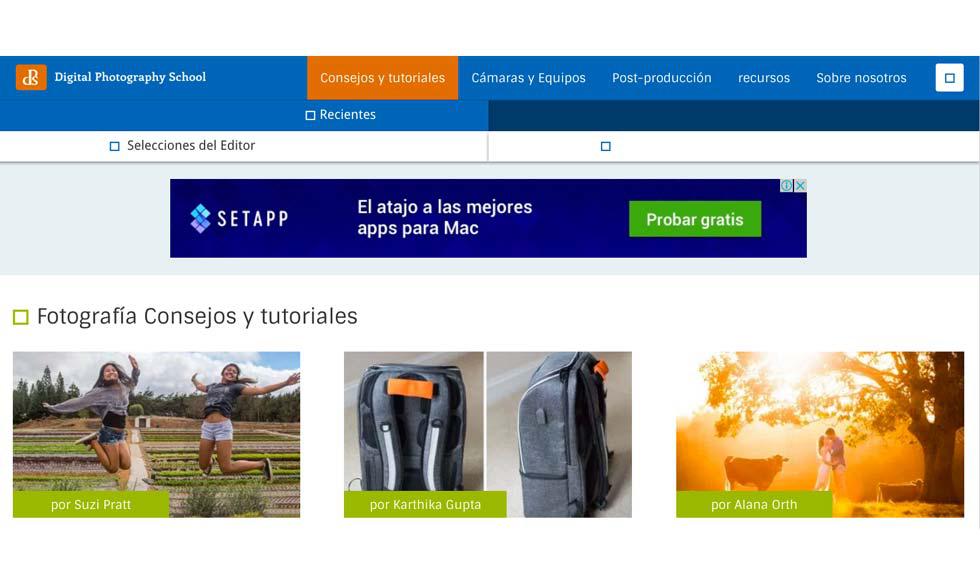980x583 pixels.
Task: Click green square icon beside Fotografía heading
Action: pyautogui.click(x=21, y=317)
